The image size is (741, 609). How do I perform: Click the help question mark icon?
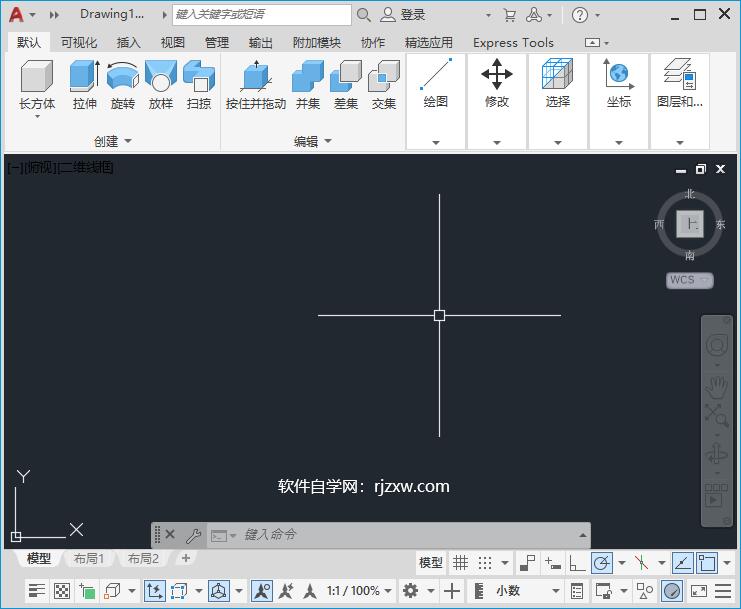point(579,15)
